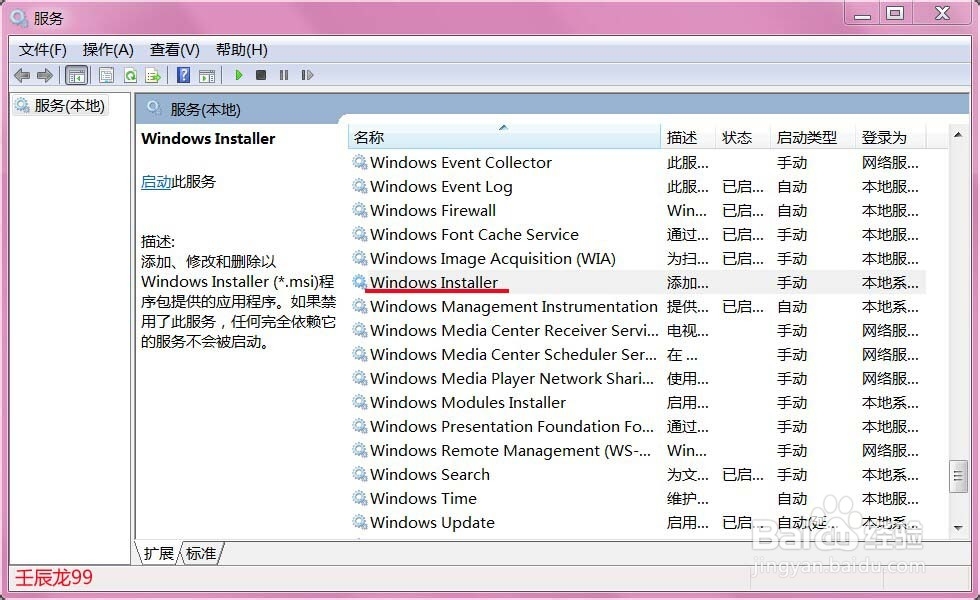Open the Properties toolbar icon
The height and width of the screenshot is (600, 980).
point(106,76)
